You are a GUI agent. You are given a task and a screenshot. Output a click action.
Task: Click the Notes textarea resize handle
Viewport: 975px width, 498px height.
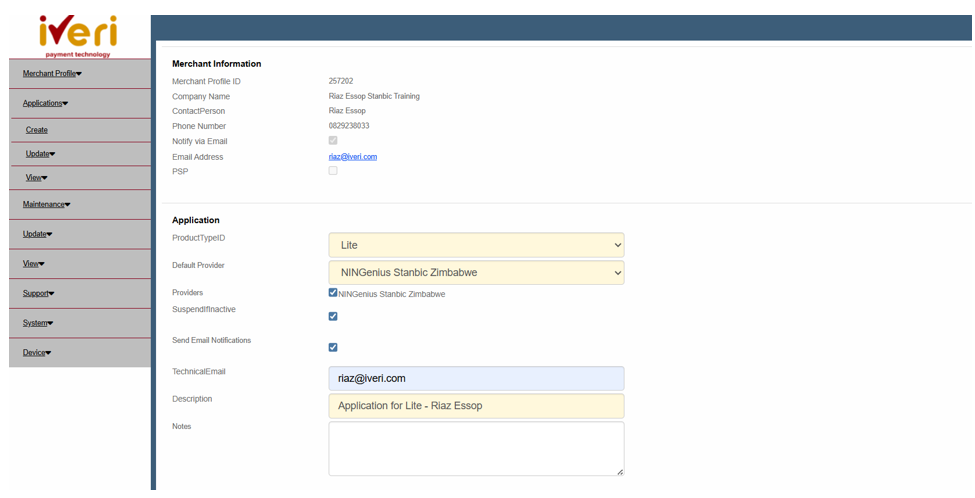620,472
